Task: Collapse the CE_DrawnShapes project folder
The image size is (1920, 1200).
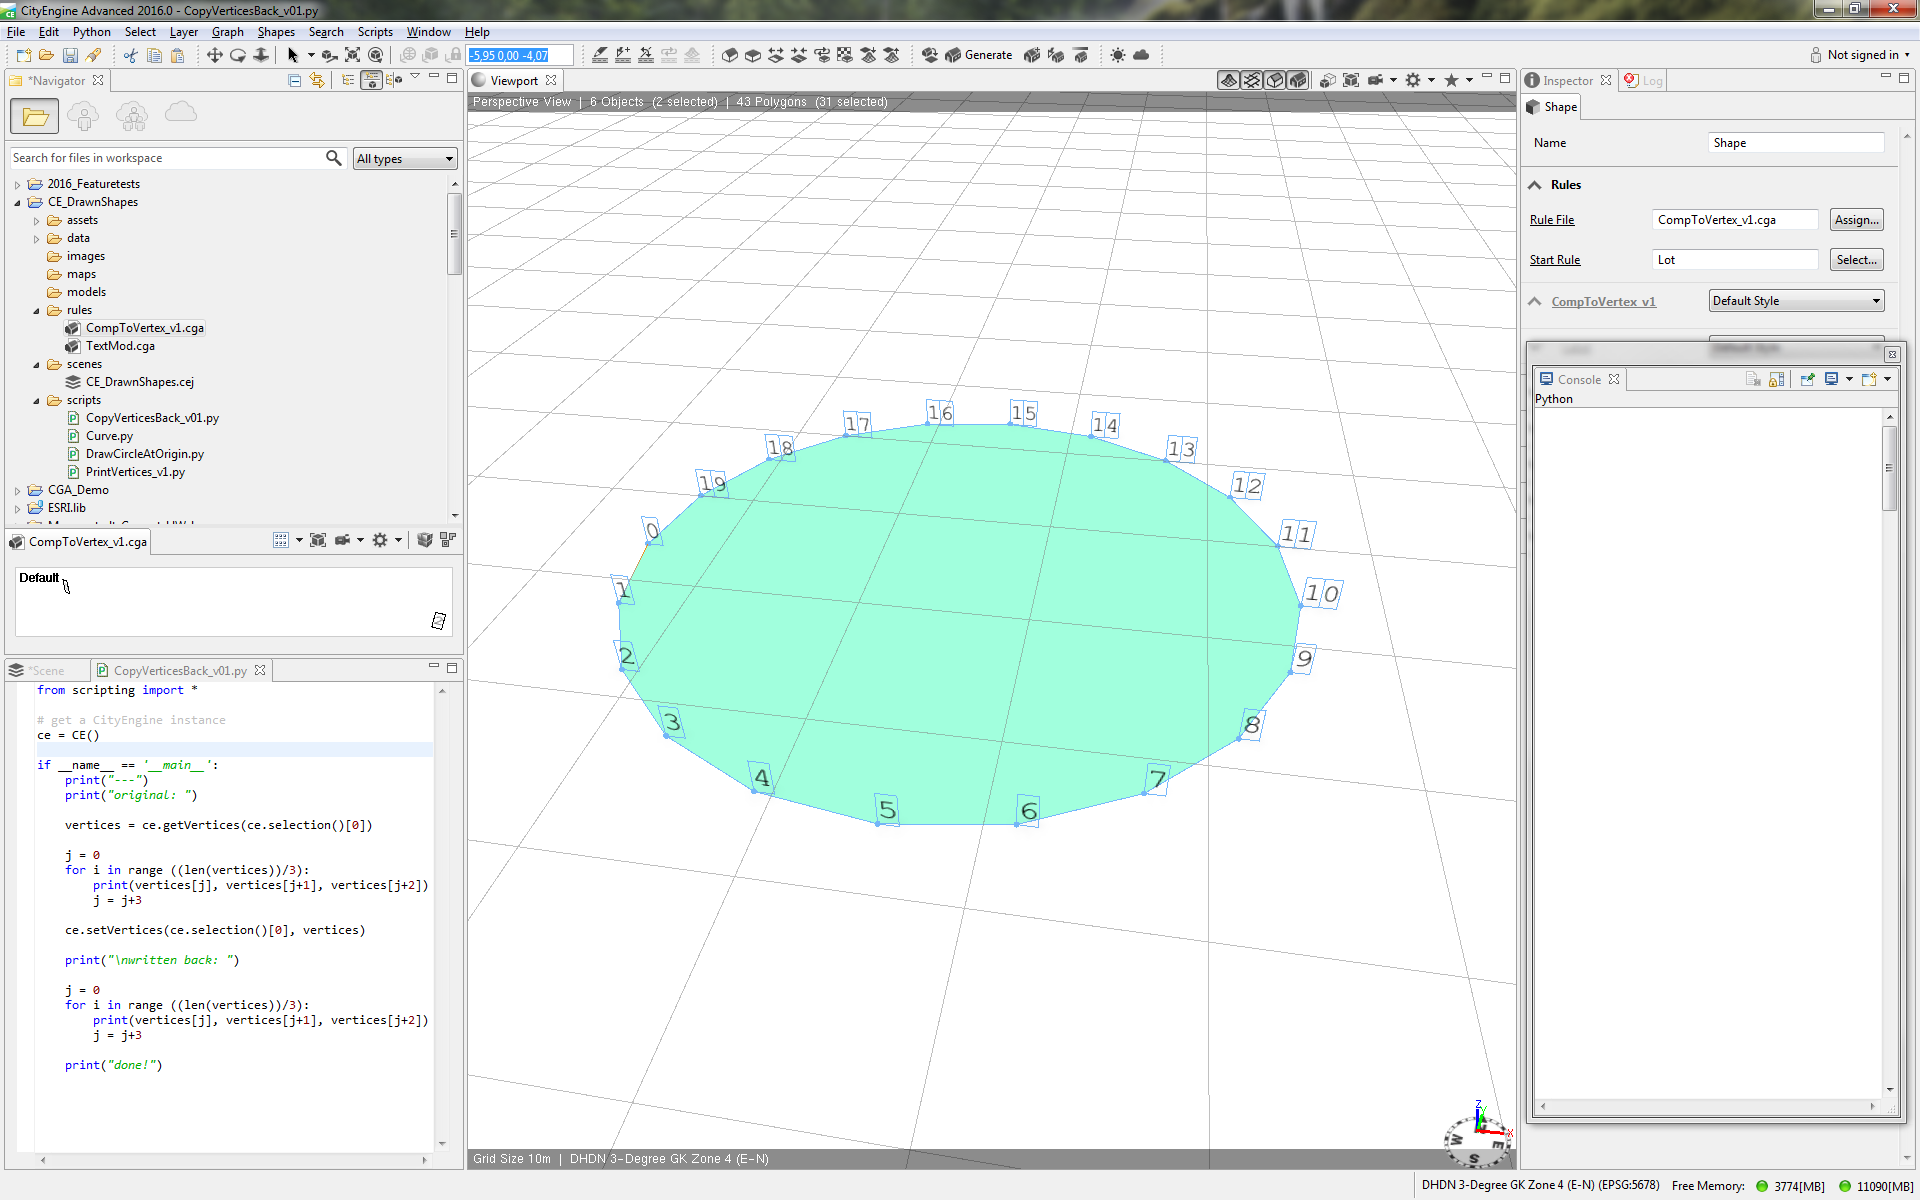Action: [x=17, y=203]
